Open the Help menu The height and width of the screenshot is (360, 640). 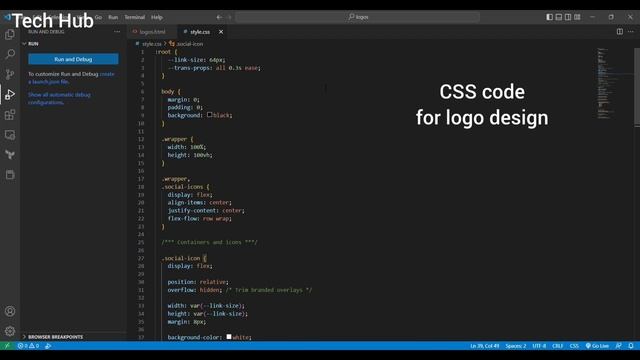[x=157, y=17]
